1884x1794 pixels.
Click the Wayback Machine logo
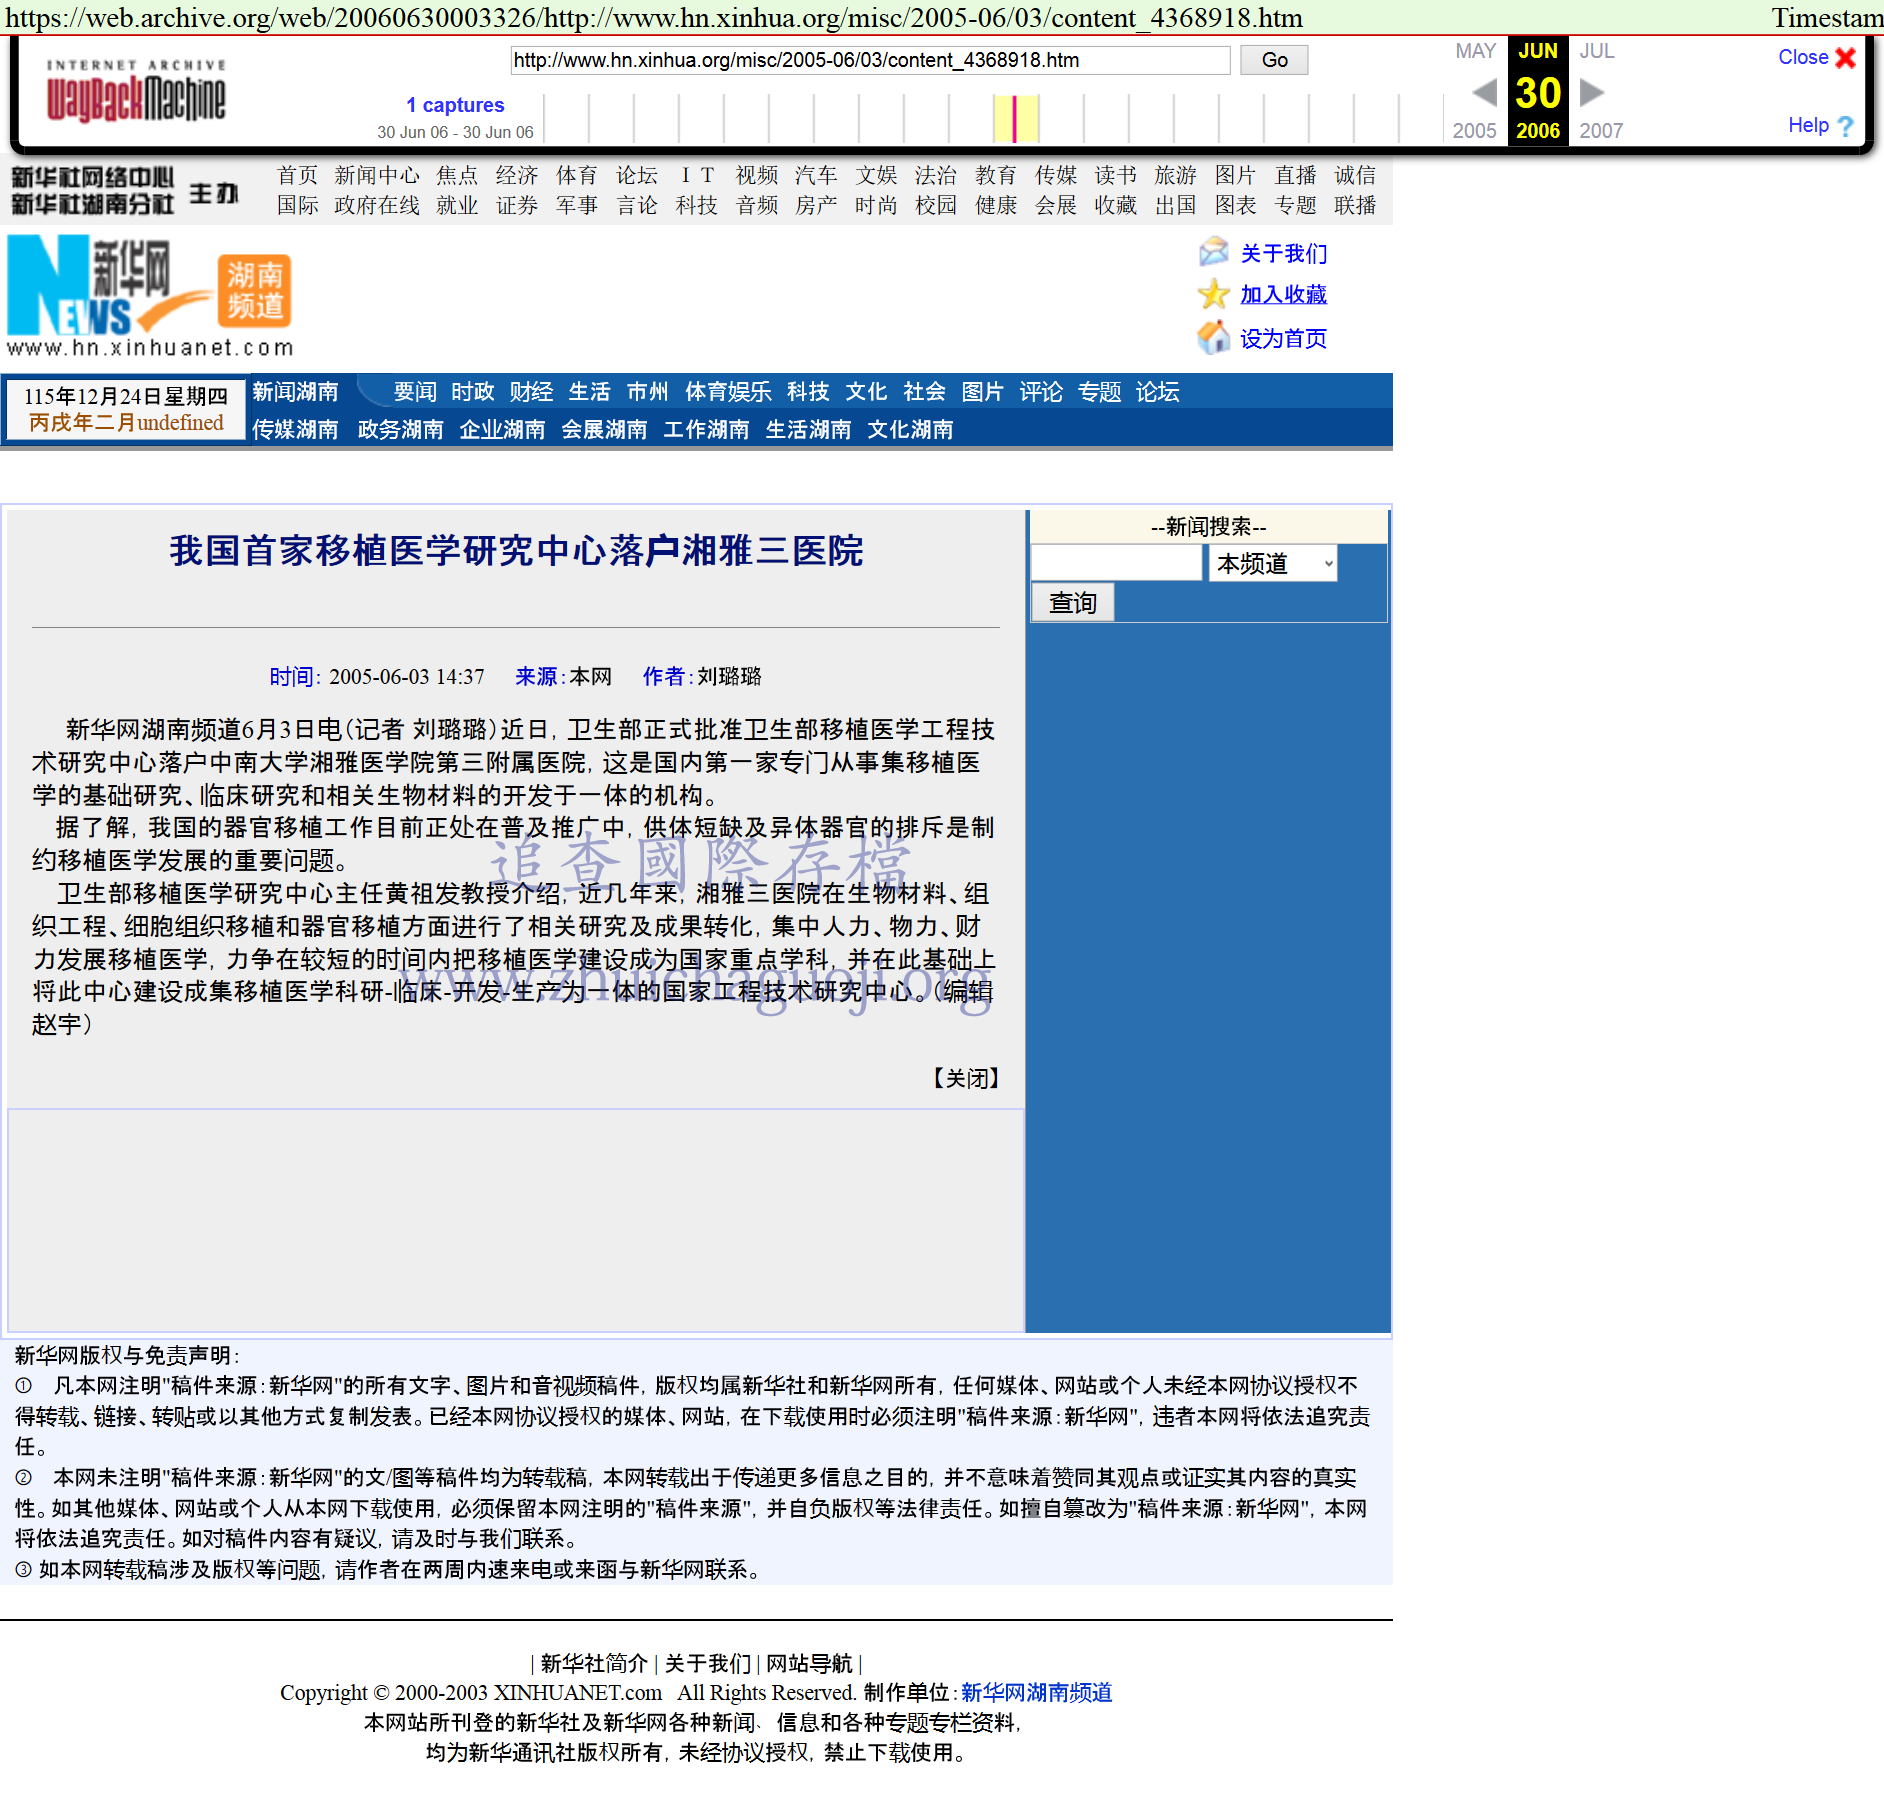pyautogui.click(x=136, y=92)
